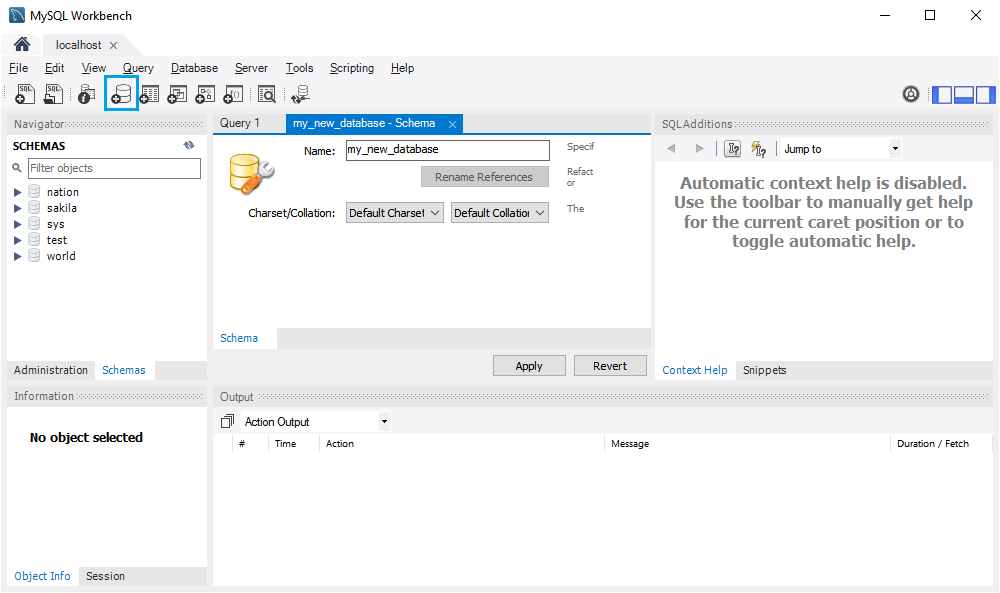Switch to the Snippets tab
This screenshot has width=1000, height=593.
(764, 370)
